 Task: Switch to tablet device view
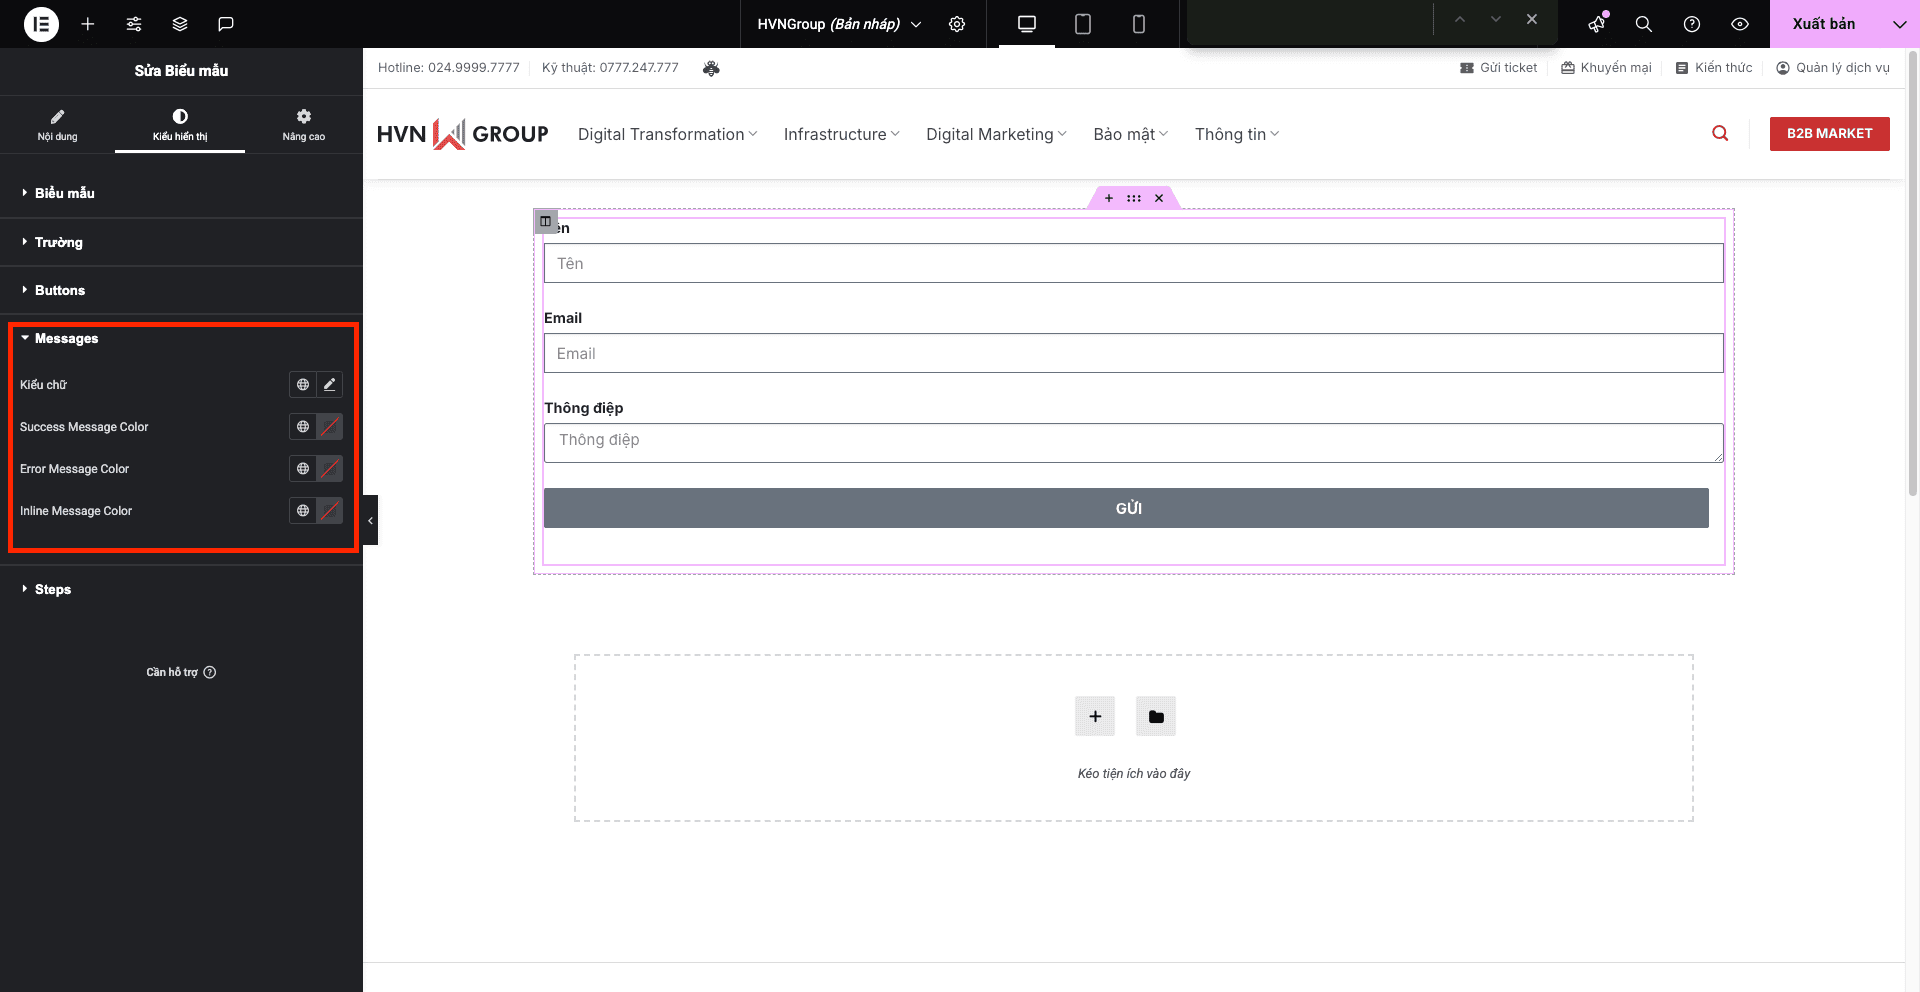(x=1082, y=24)
